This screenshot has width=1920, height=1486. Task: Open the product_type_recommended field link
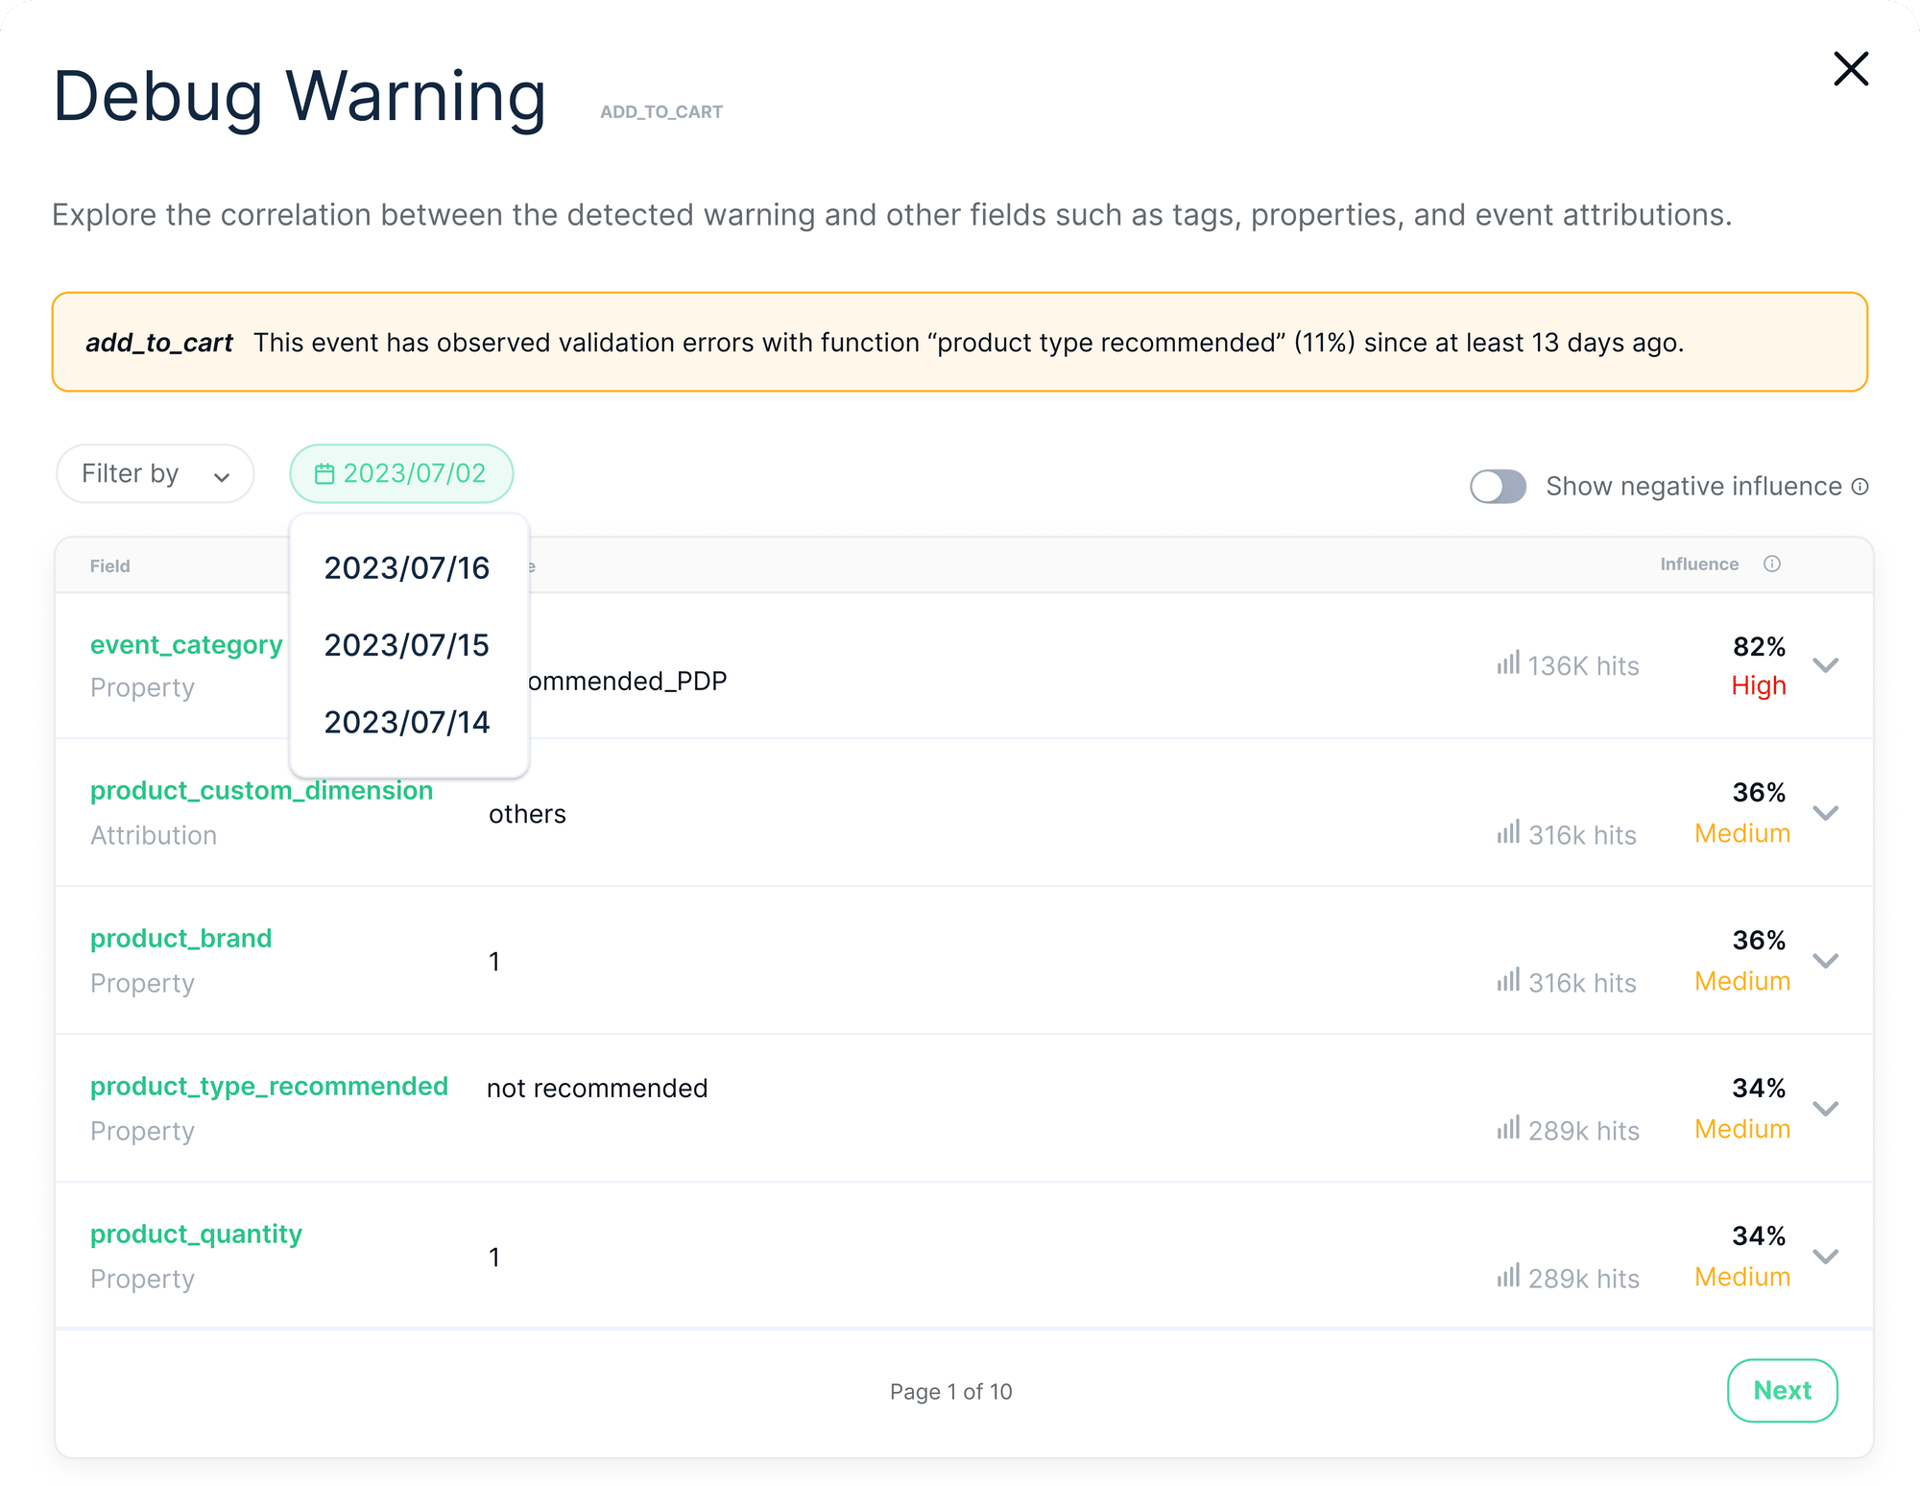[269, 1086]
